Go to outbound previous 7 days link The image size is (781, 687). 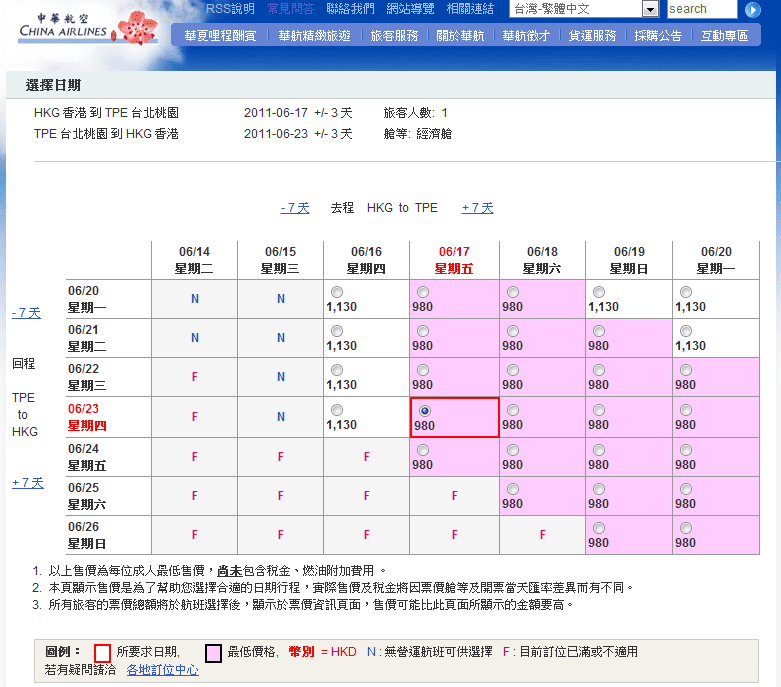point(295,208)
